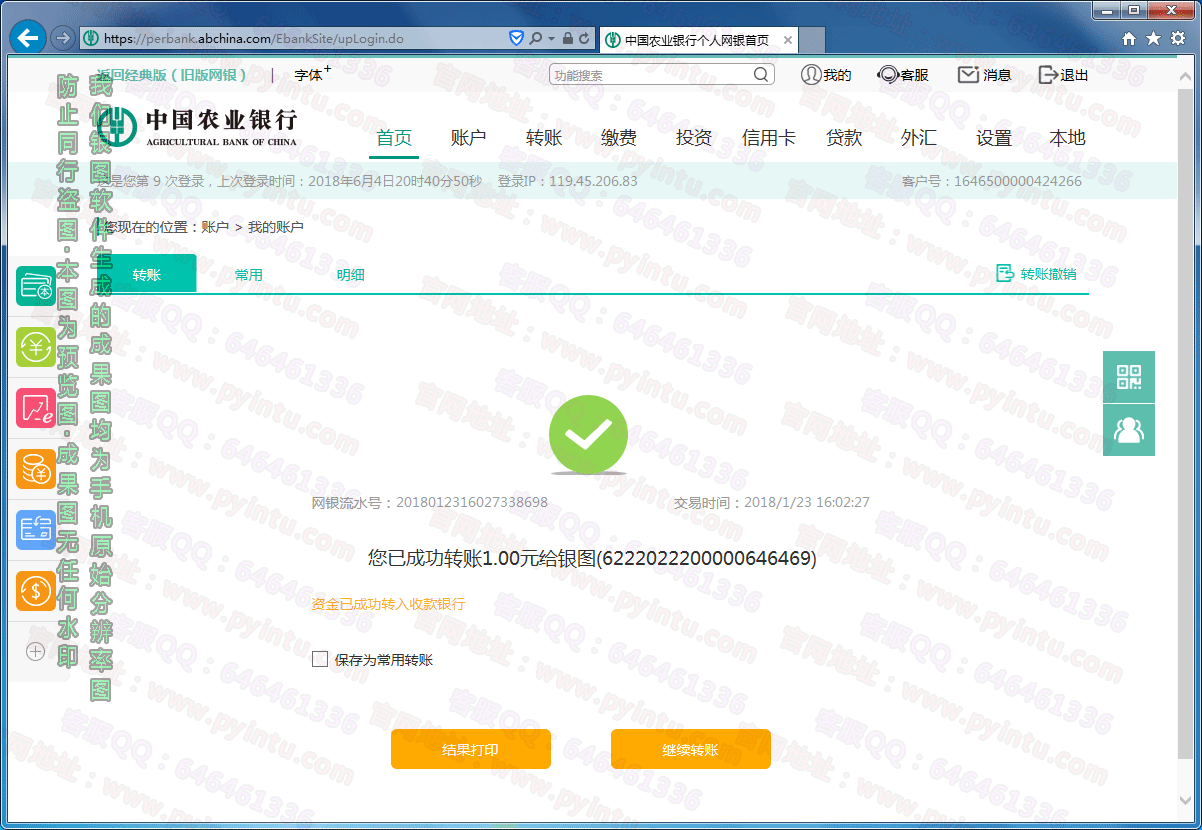The width and height of the screenshot is (1202, 830).
Task: Select the green 转账 sub-tab
Action: pyautogui.click(x=147, y=274)
